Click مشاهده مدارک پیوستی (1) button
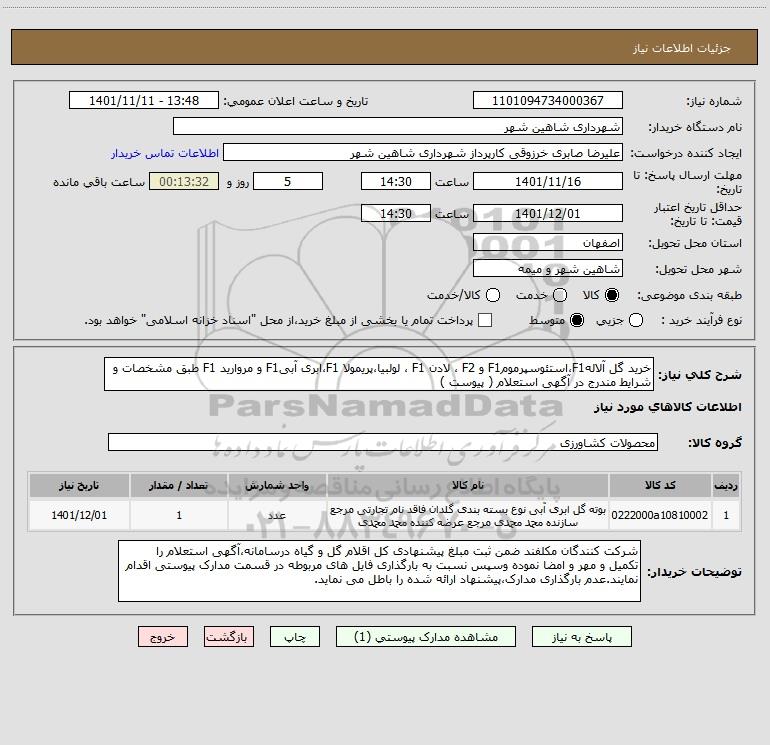This screenshot has width=770, height=745. tap(426, 637)
